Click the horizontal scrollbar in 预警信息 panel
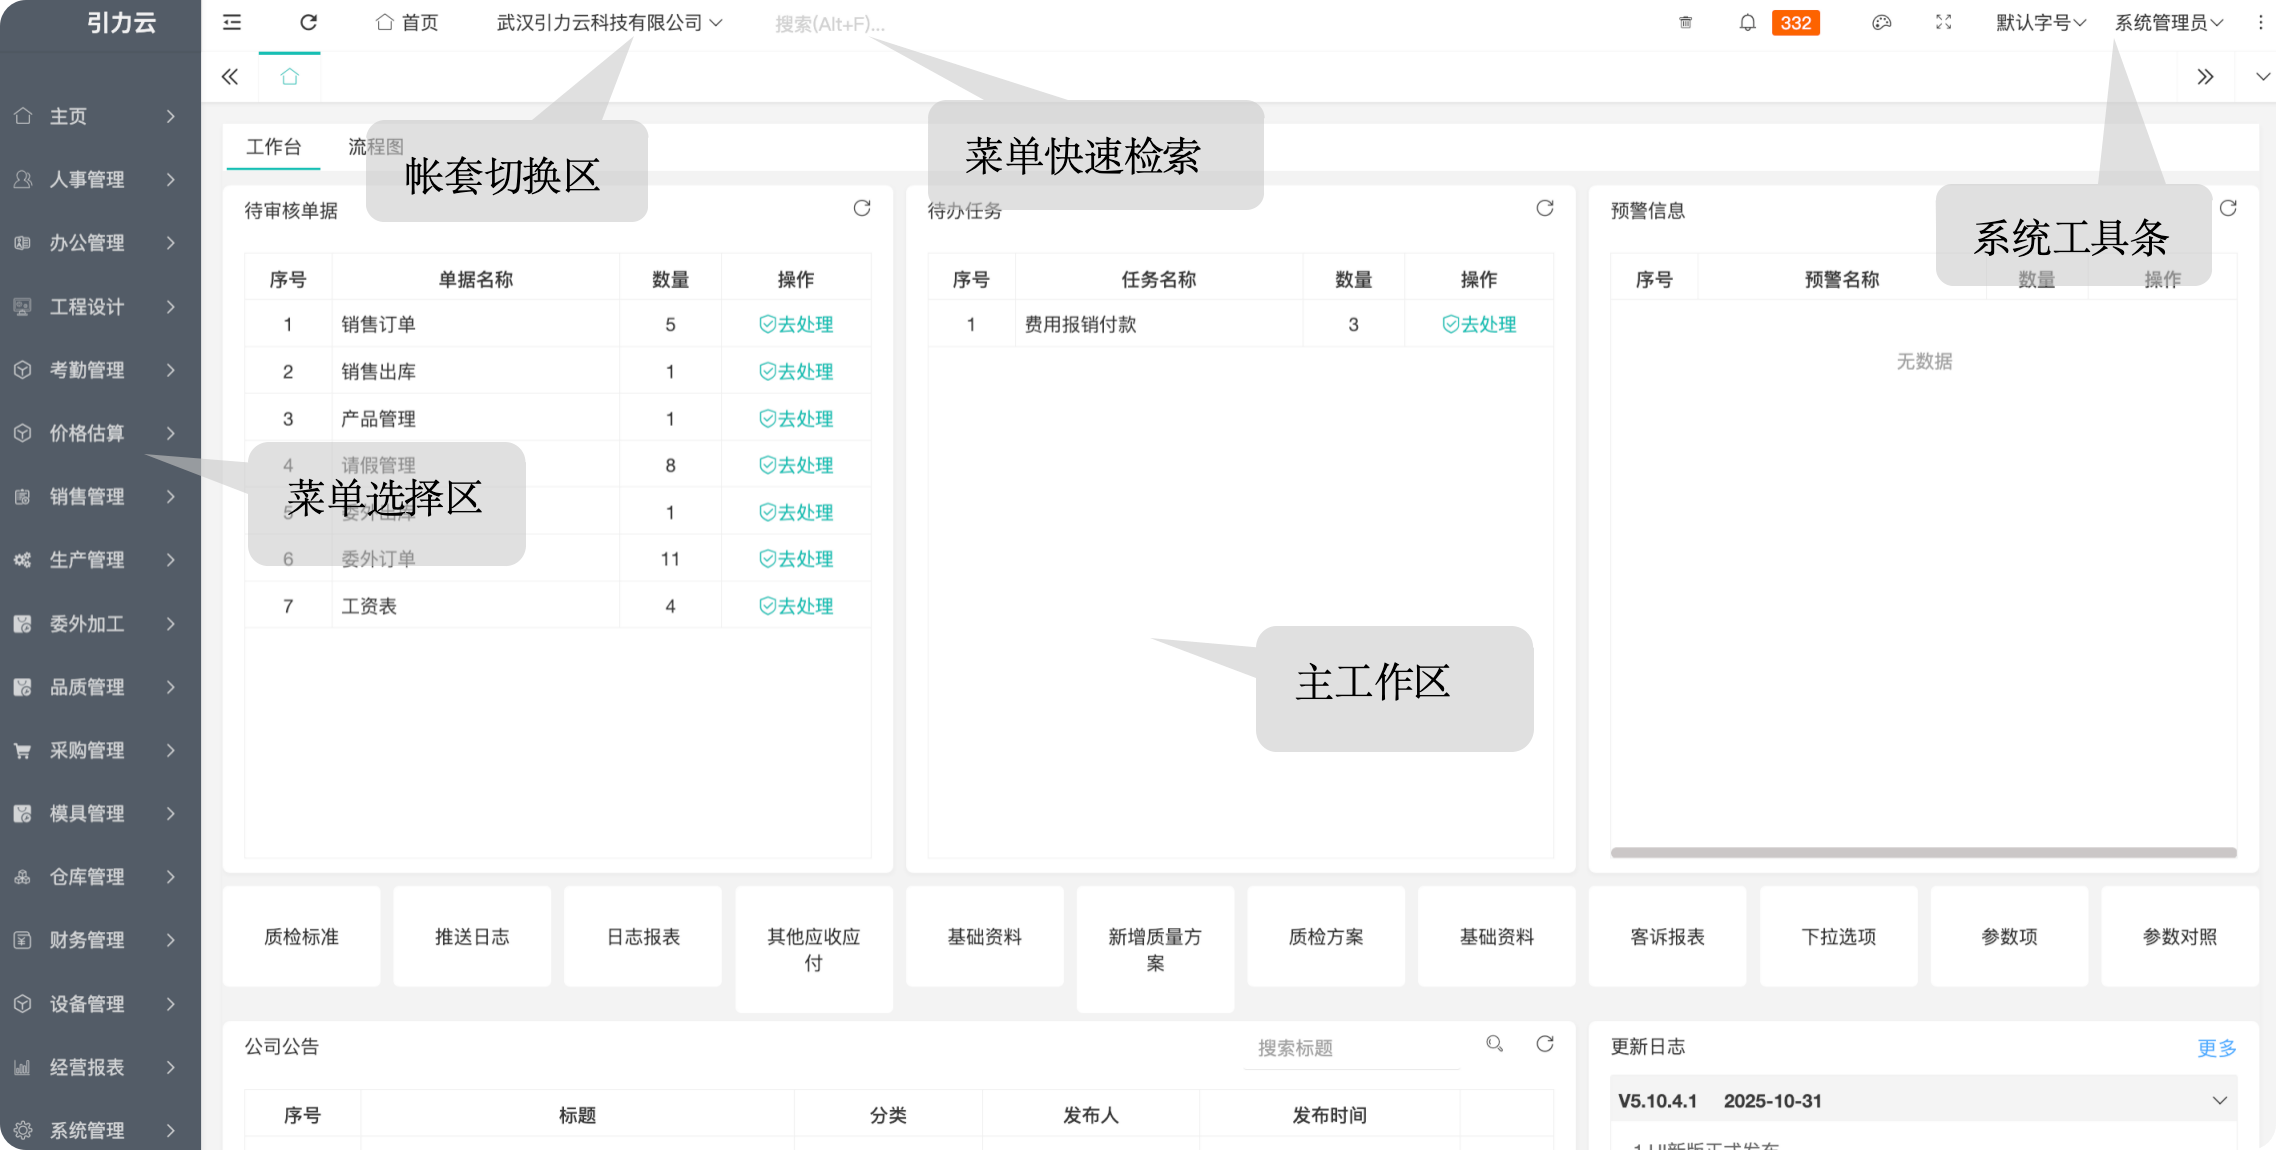This screenshot has width=2276, height=1150. [x=1922, y=853]
